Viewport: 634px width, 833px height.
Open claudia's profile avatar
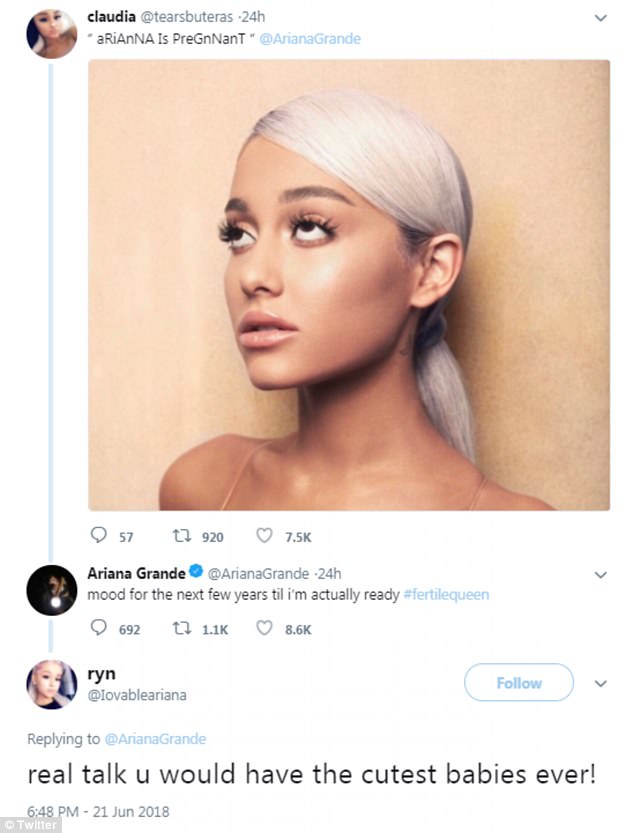coord(52,34)
